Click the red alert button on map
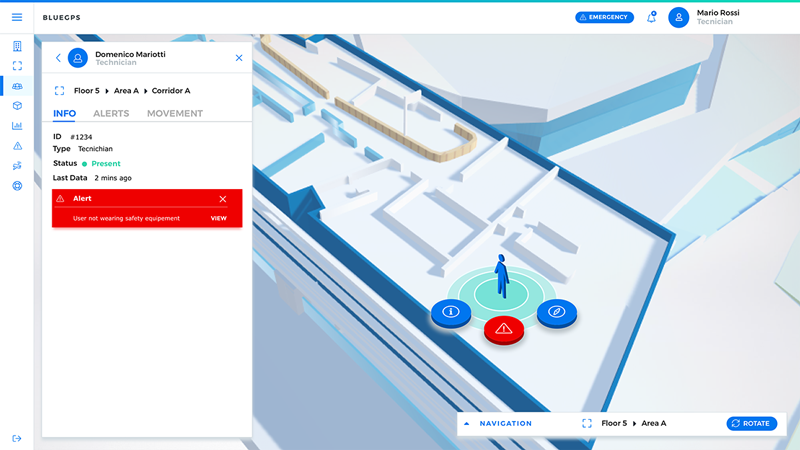Image resolution: width=800 pixels, height=450 pixels. click(x=504, y=329)
